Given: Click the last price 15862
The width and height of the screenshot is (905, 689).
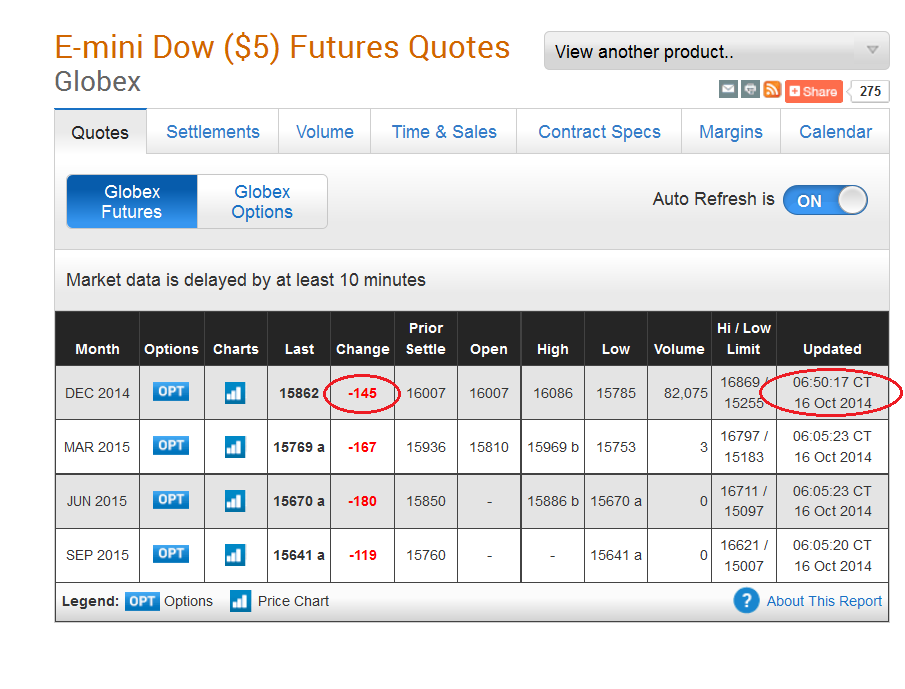Looking at the screenshot, I should 299,393.
